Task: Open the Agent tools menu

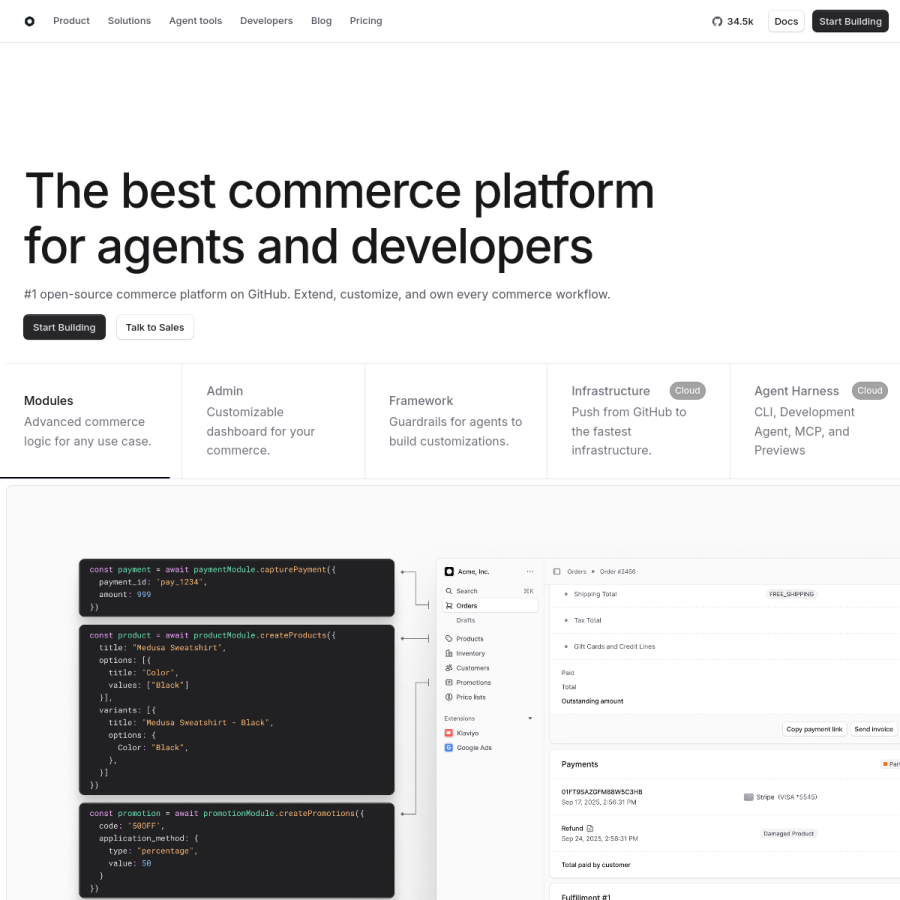Action: pos(195,21)
